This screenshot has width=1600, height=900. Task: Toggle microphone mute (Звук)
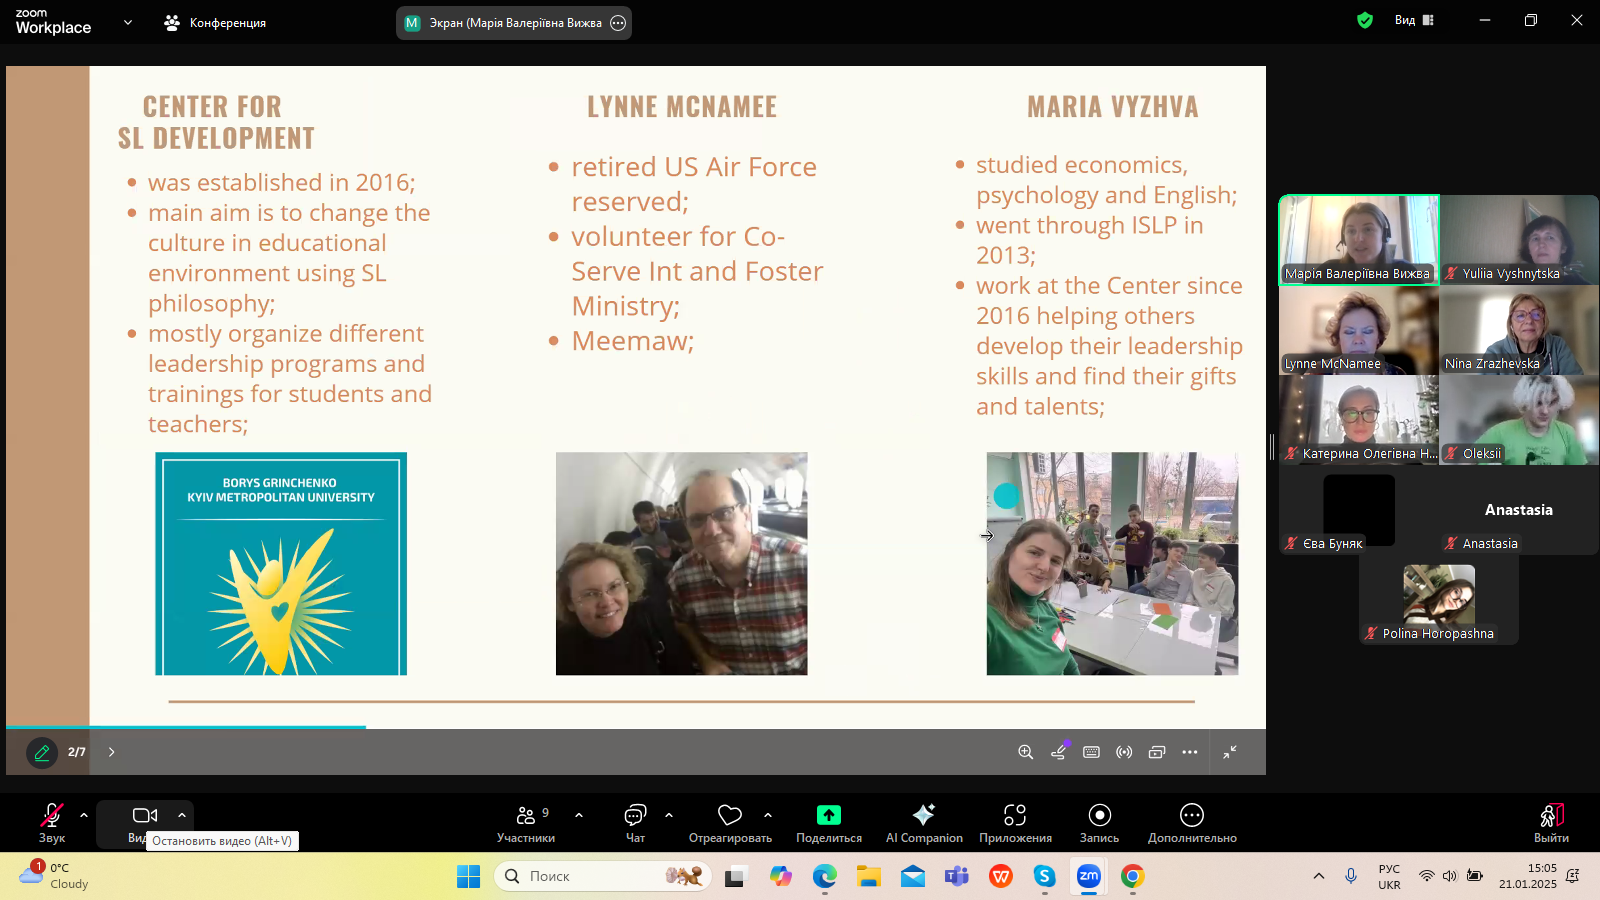coord(52,823)
